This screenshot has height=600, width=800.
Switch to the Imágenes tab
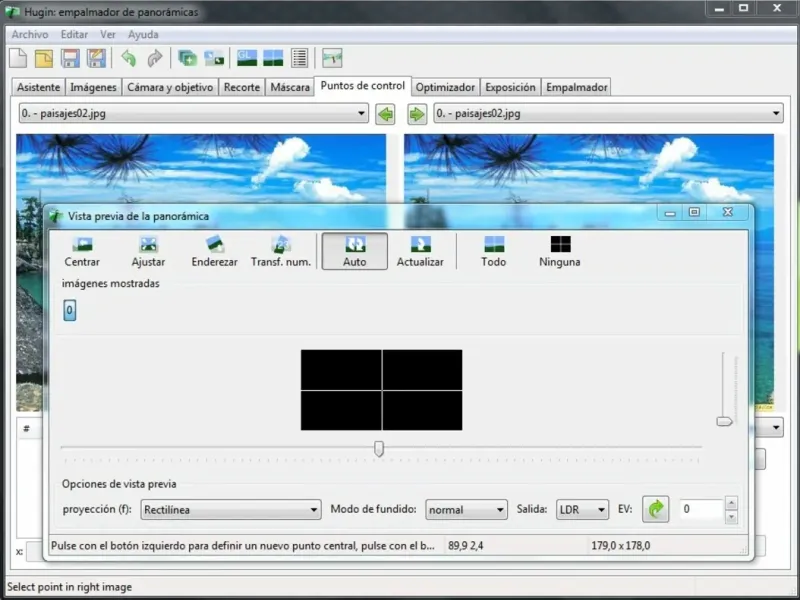click(x=93, y=87)
